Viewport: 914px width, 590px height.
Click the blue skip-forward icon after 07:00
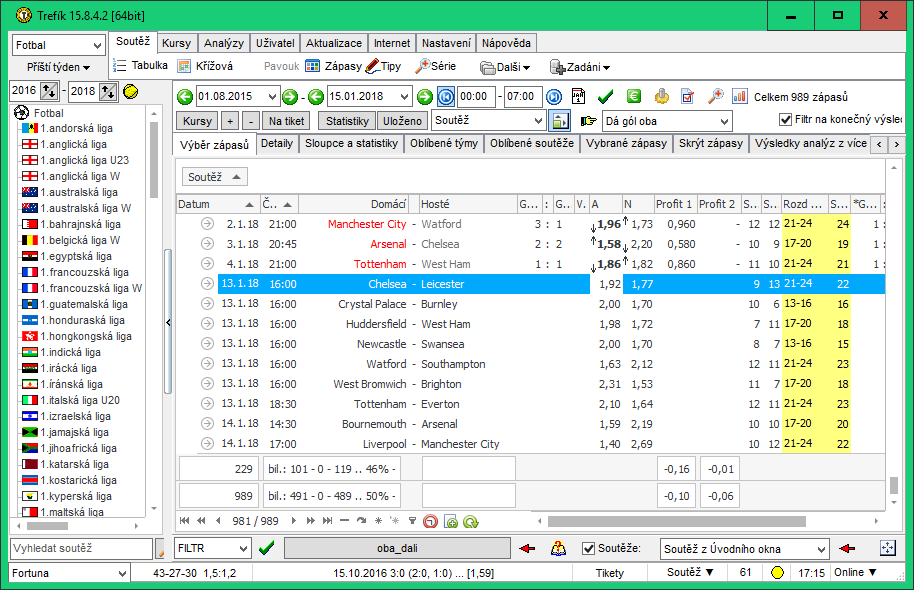click(x=554, y=97)
